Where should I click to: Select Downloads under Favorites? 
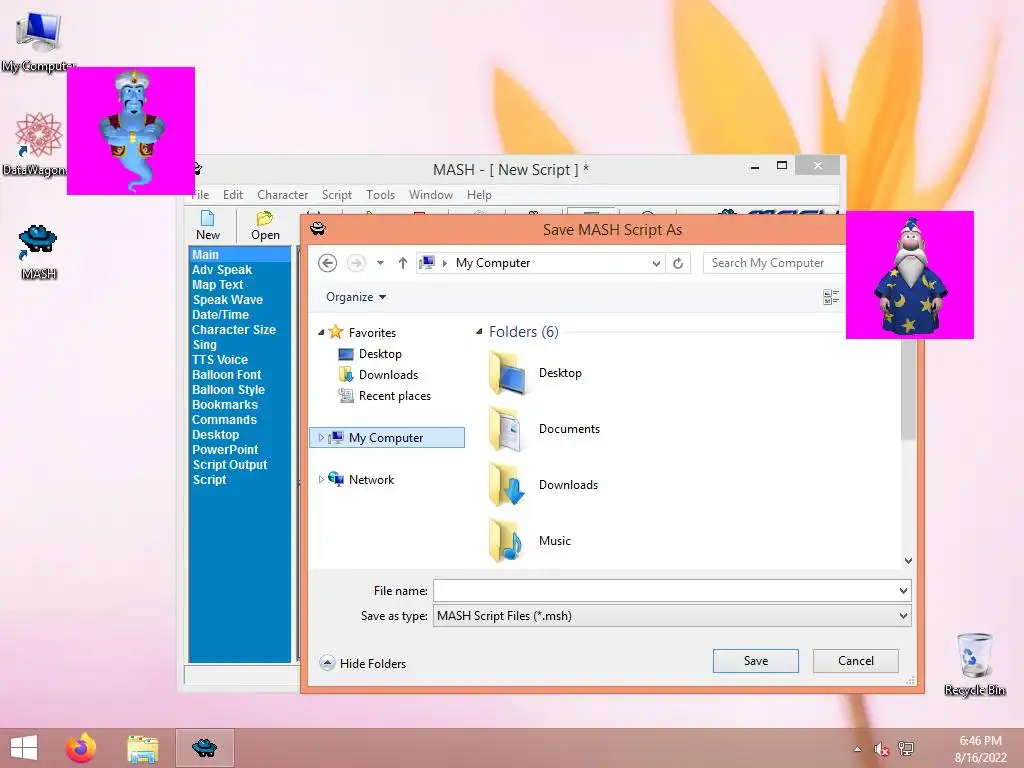pyautogui.click(x=378, y=375)
